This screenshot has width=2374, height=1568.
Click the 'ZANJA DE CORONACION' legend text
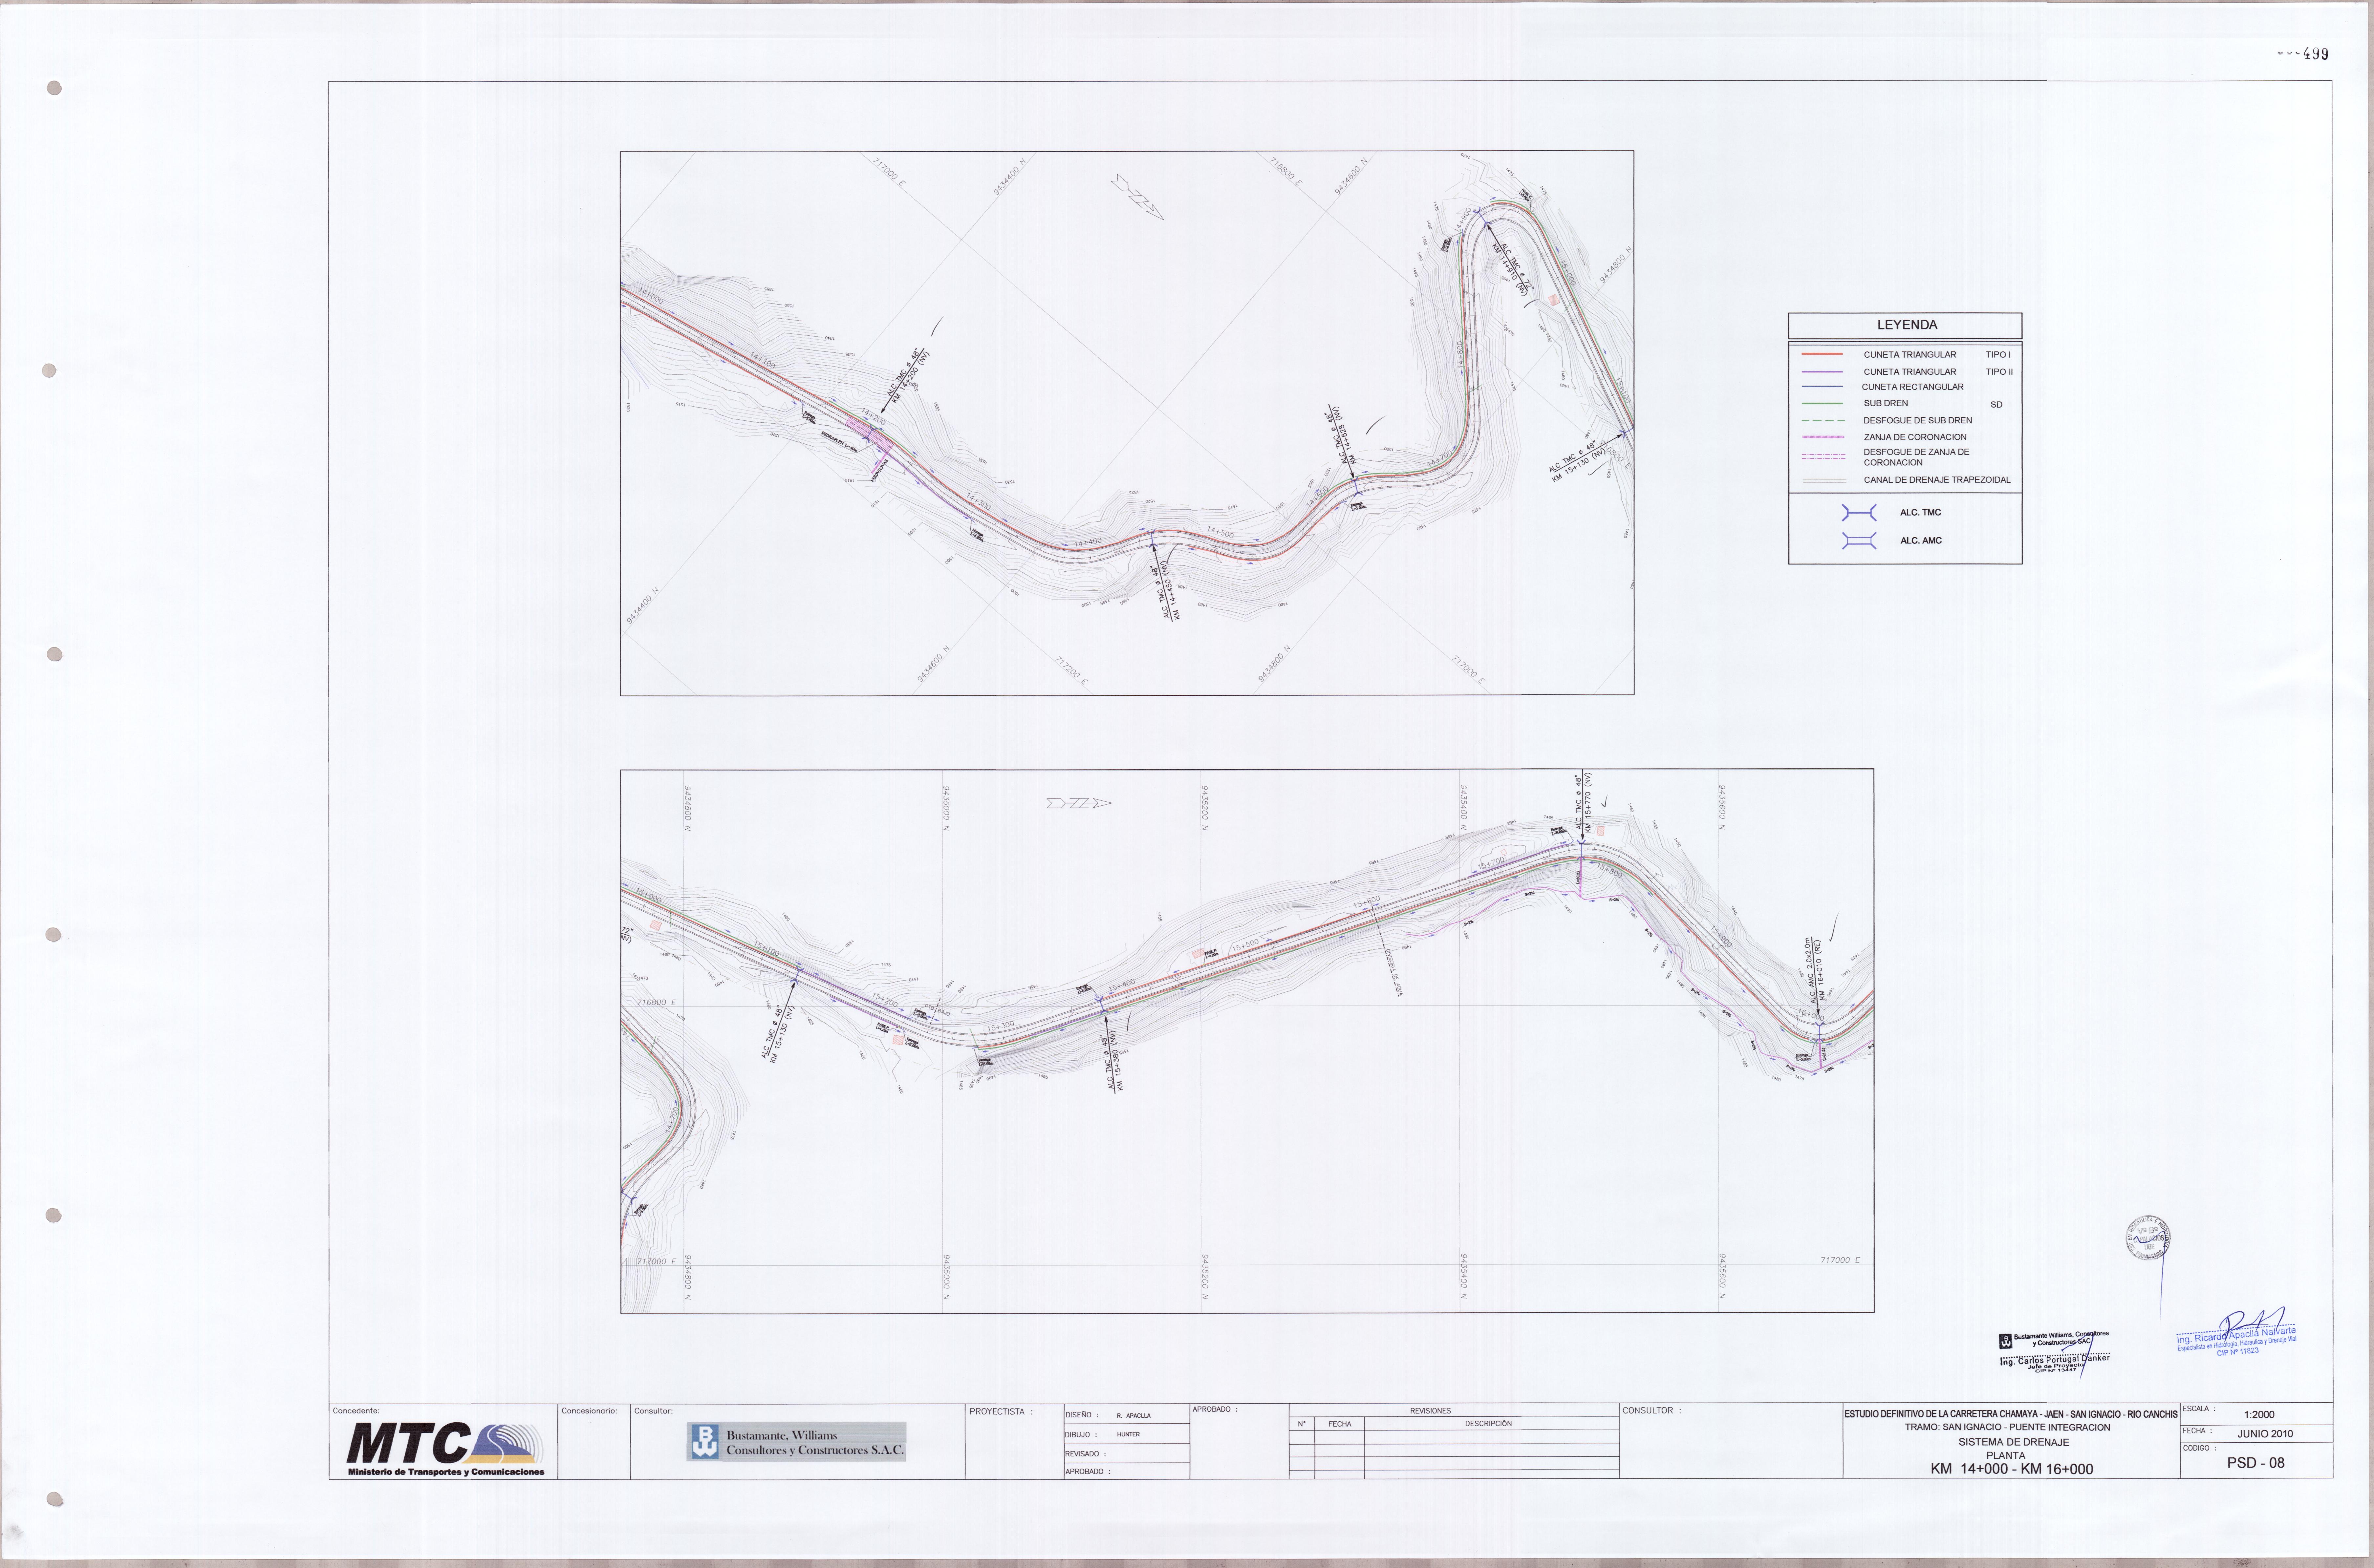pos(1915,437)
